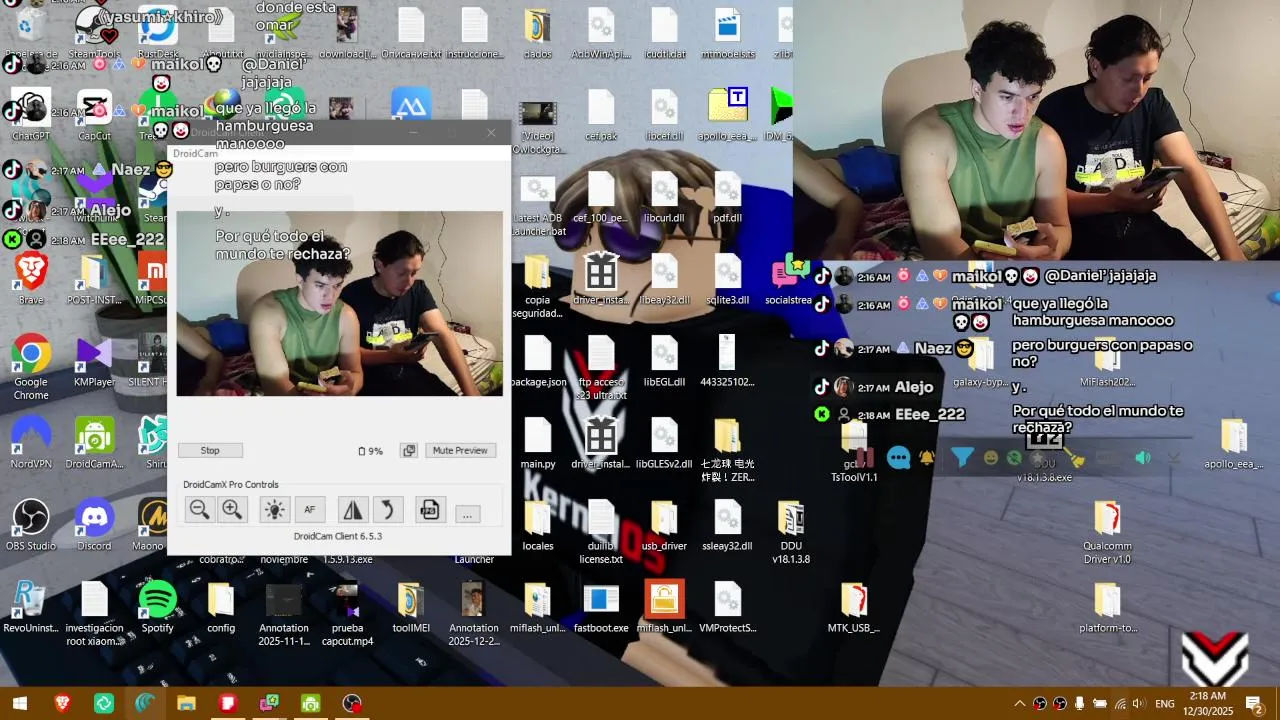Open more DroidCamX controls via ellipsis button
This screenshot has height=720, width=1280.
467,514
